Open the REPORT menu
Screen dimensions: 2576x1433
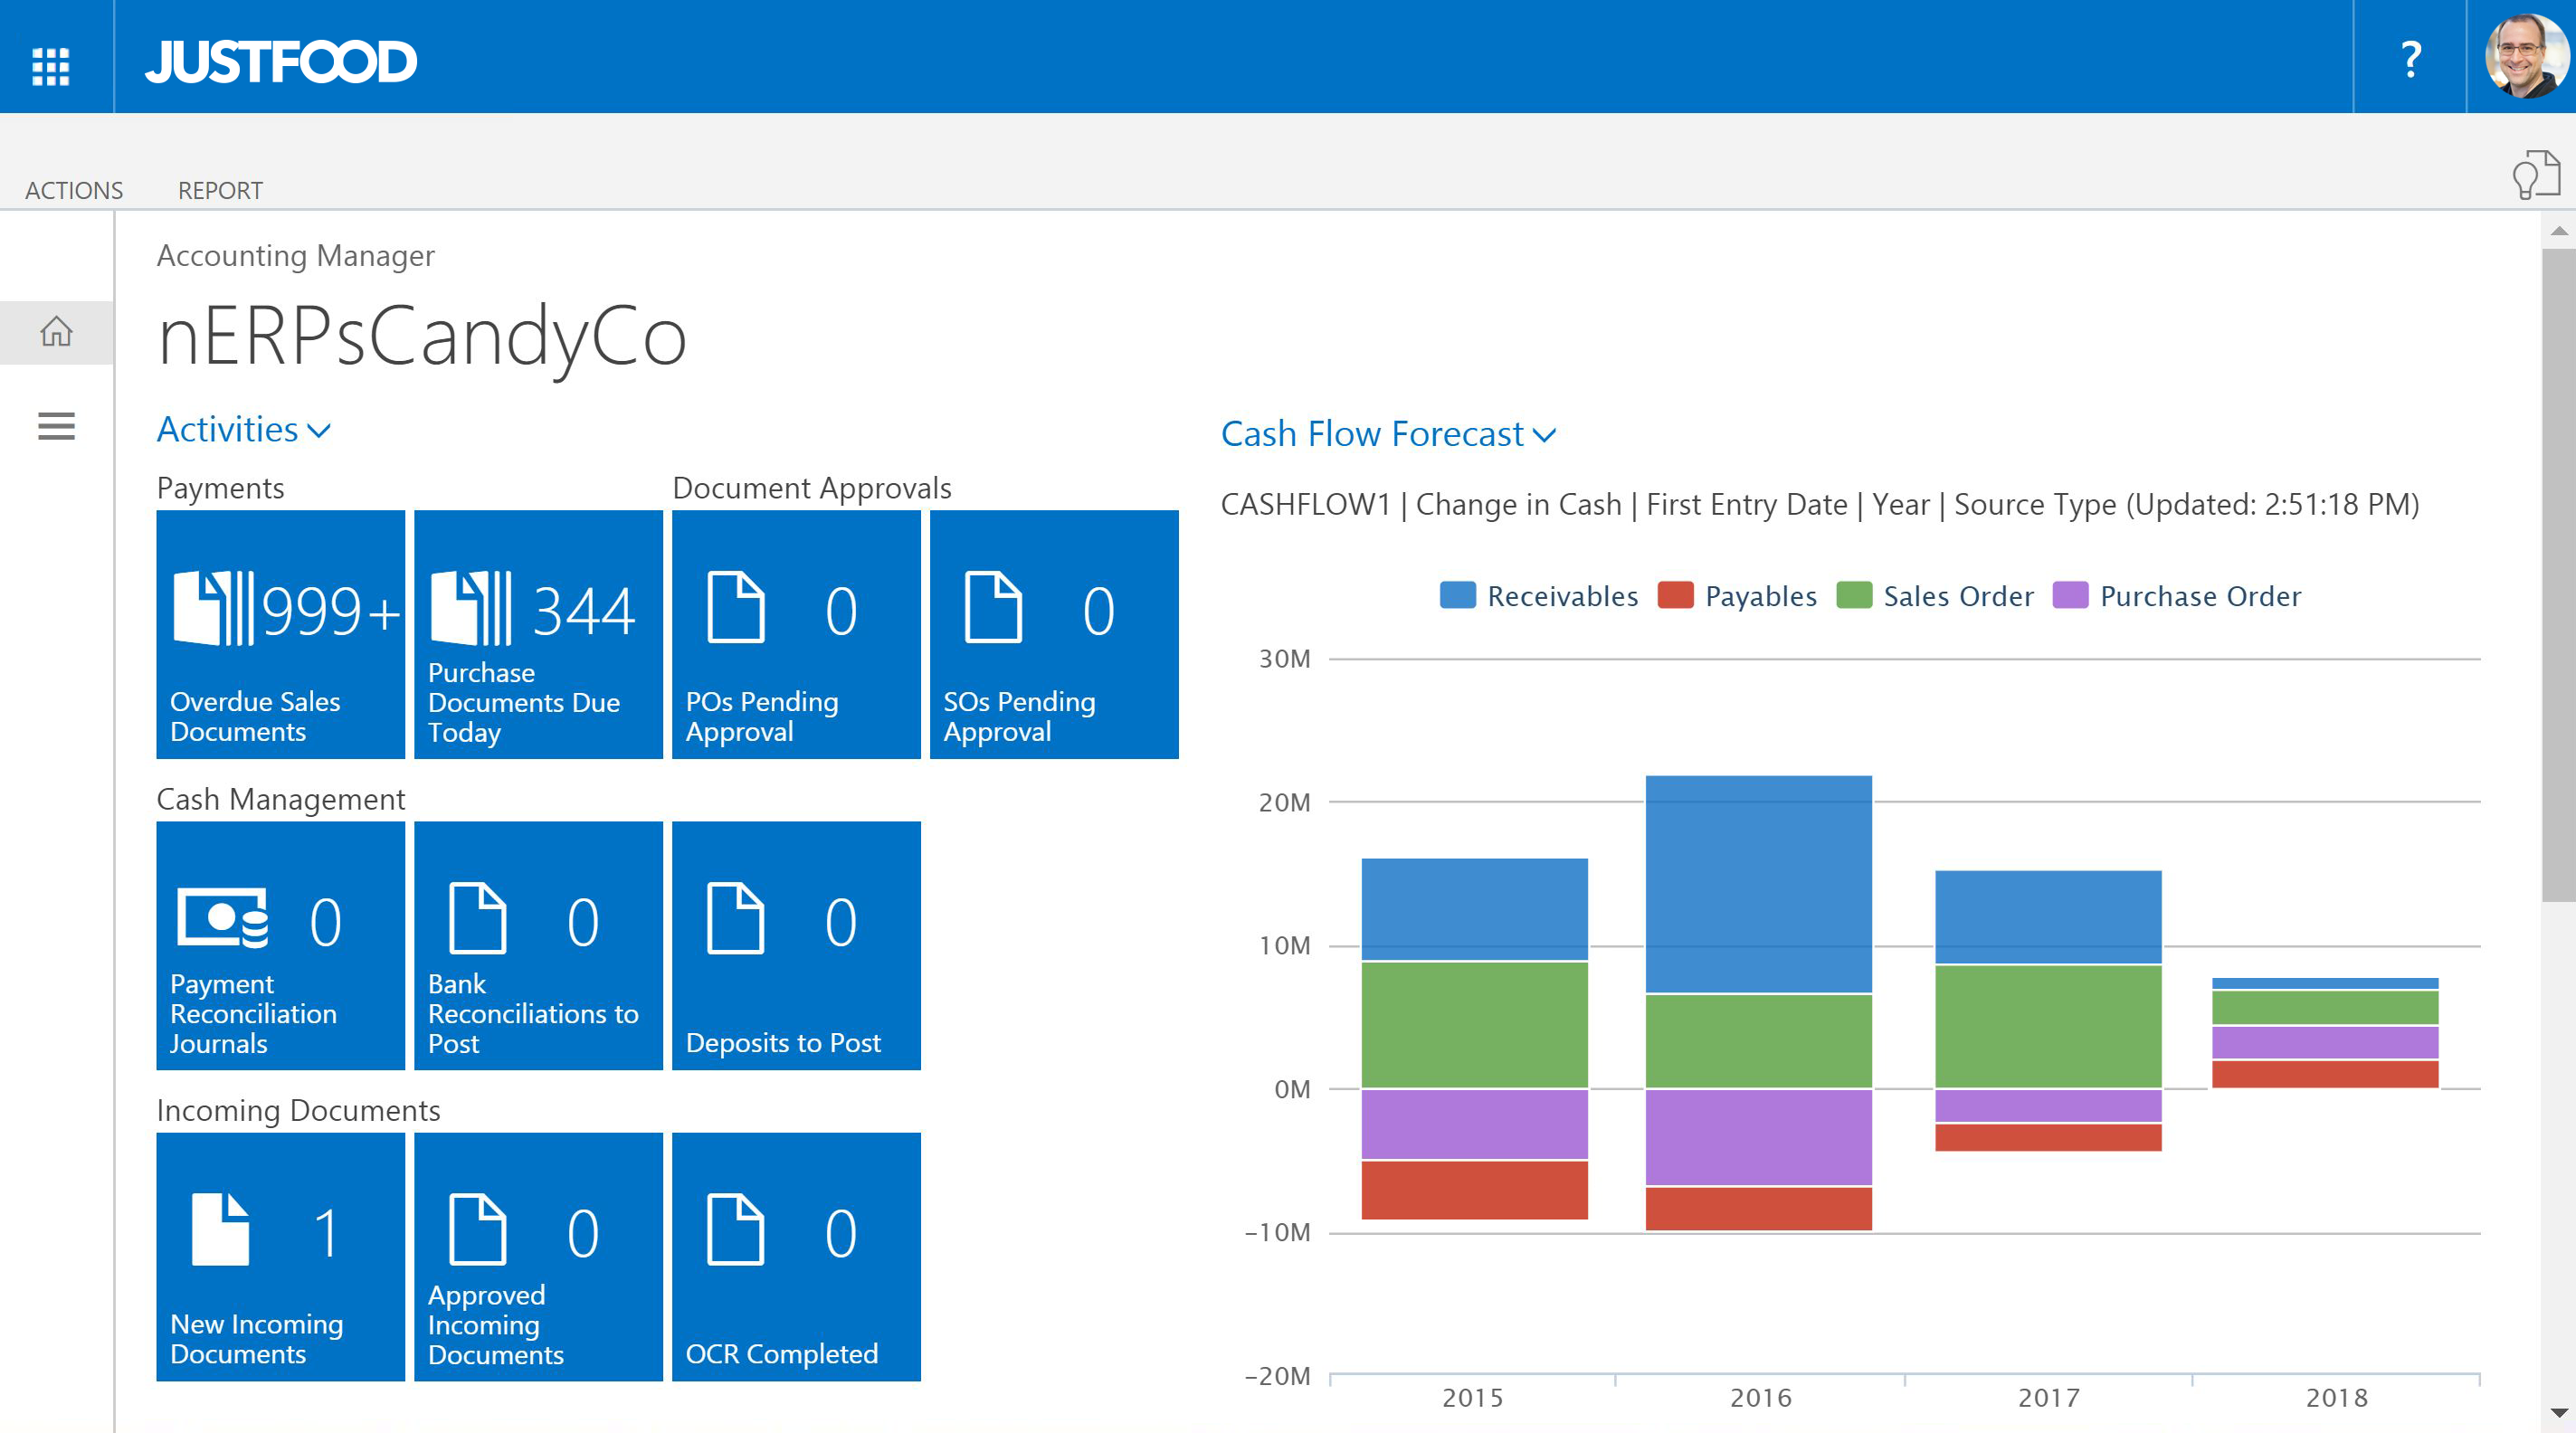coord(220,190)
